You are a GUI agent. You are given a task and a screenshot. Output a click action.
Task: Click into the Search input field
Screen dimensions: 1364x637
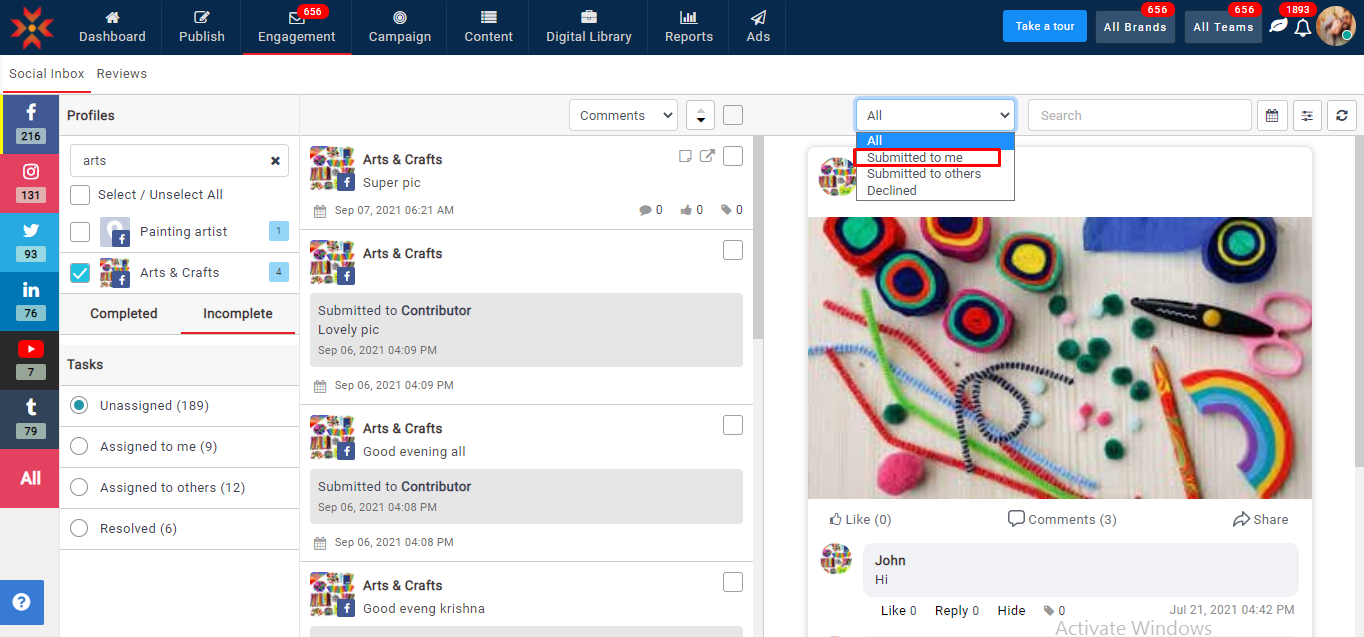pos(1139,116)
